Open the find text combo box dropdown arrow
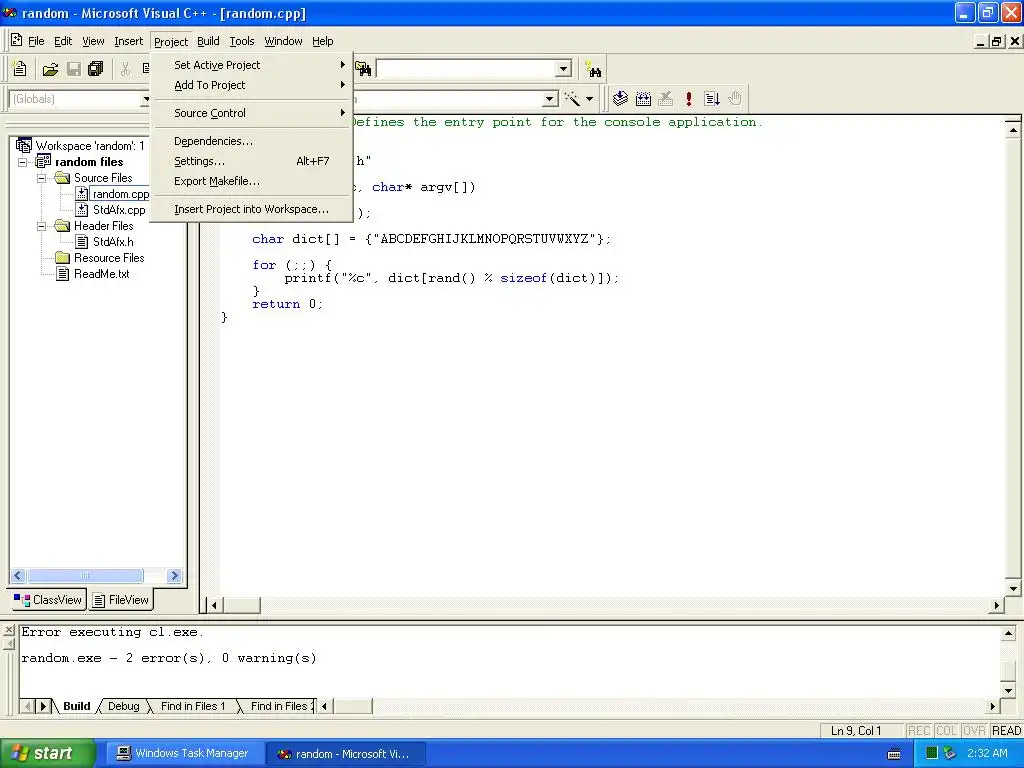The width and height of the screenshot is (1024, 768). (563, 69)
